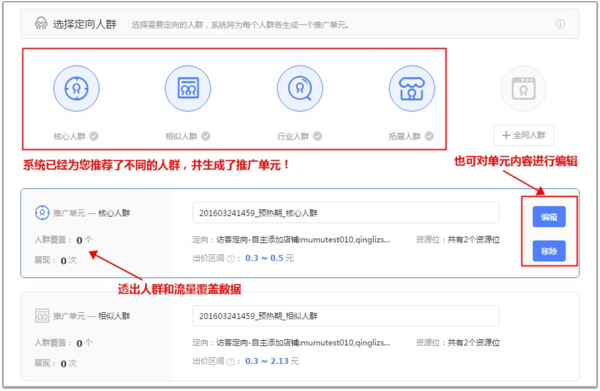Screen dimensions: 600x391
Task: Click 编辑 for 核心人群 unit
Action: tap(549, 217)
